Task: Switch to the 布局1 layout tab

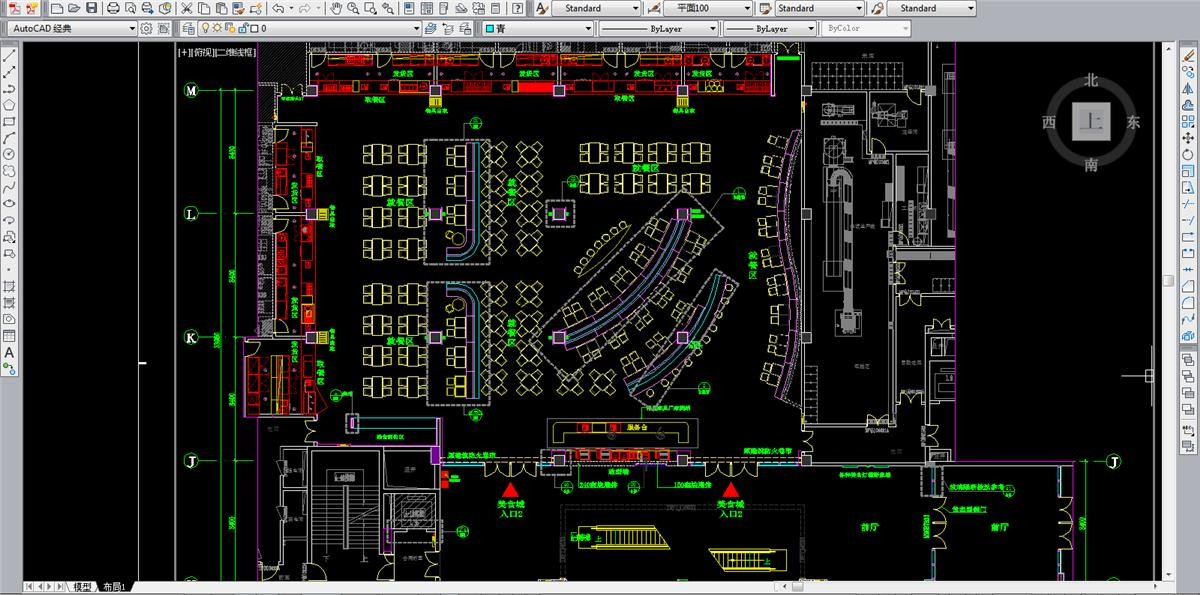Action: [x=114, y=587]
